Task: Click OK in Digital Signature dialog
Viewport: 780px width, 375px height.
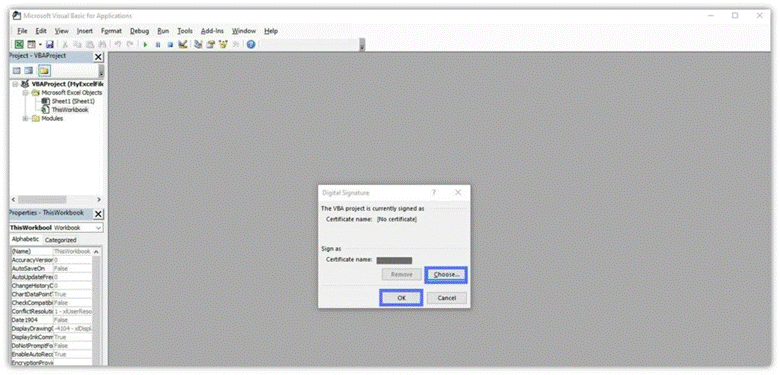Action: 401,298
